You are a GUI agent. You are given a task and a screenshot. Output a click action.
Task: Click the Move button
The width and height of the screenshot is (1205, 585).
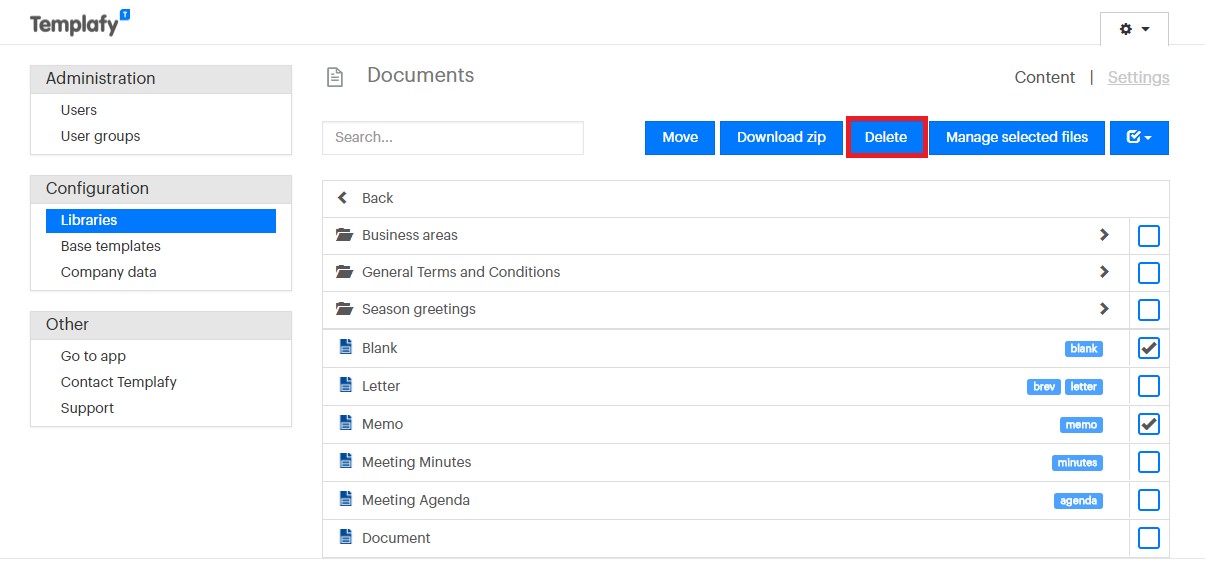pyautogui.click(x=680, y=138)
